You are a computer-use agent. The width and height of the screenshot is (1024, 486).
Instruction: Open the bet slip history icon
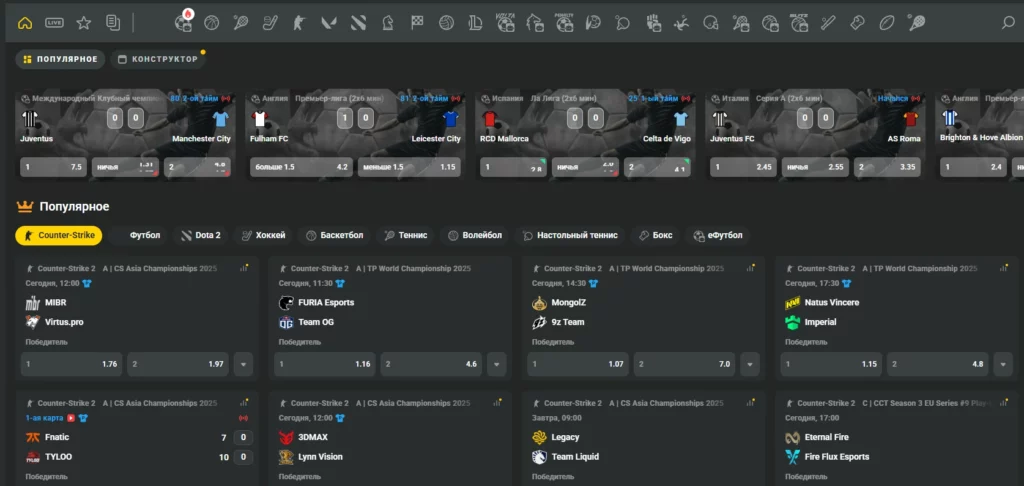(x=113, y=23)
